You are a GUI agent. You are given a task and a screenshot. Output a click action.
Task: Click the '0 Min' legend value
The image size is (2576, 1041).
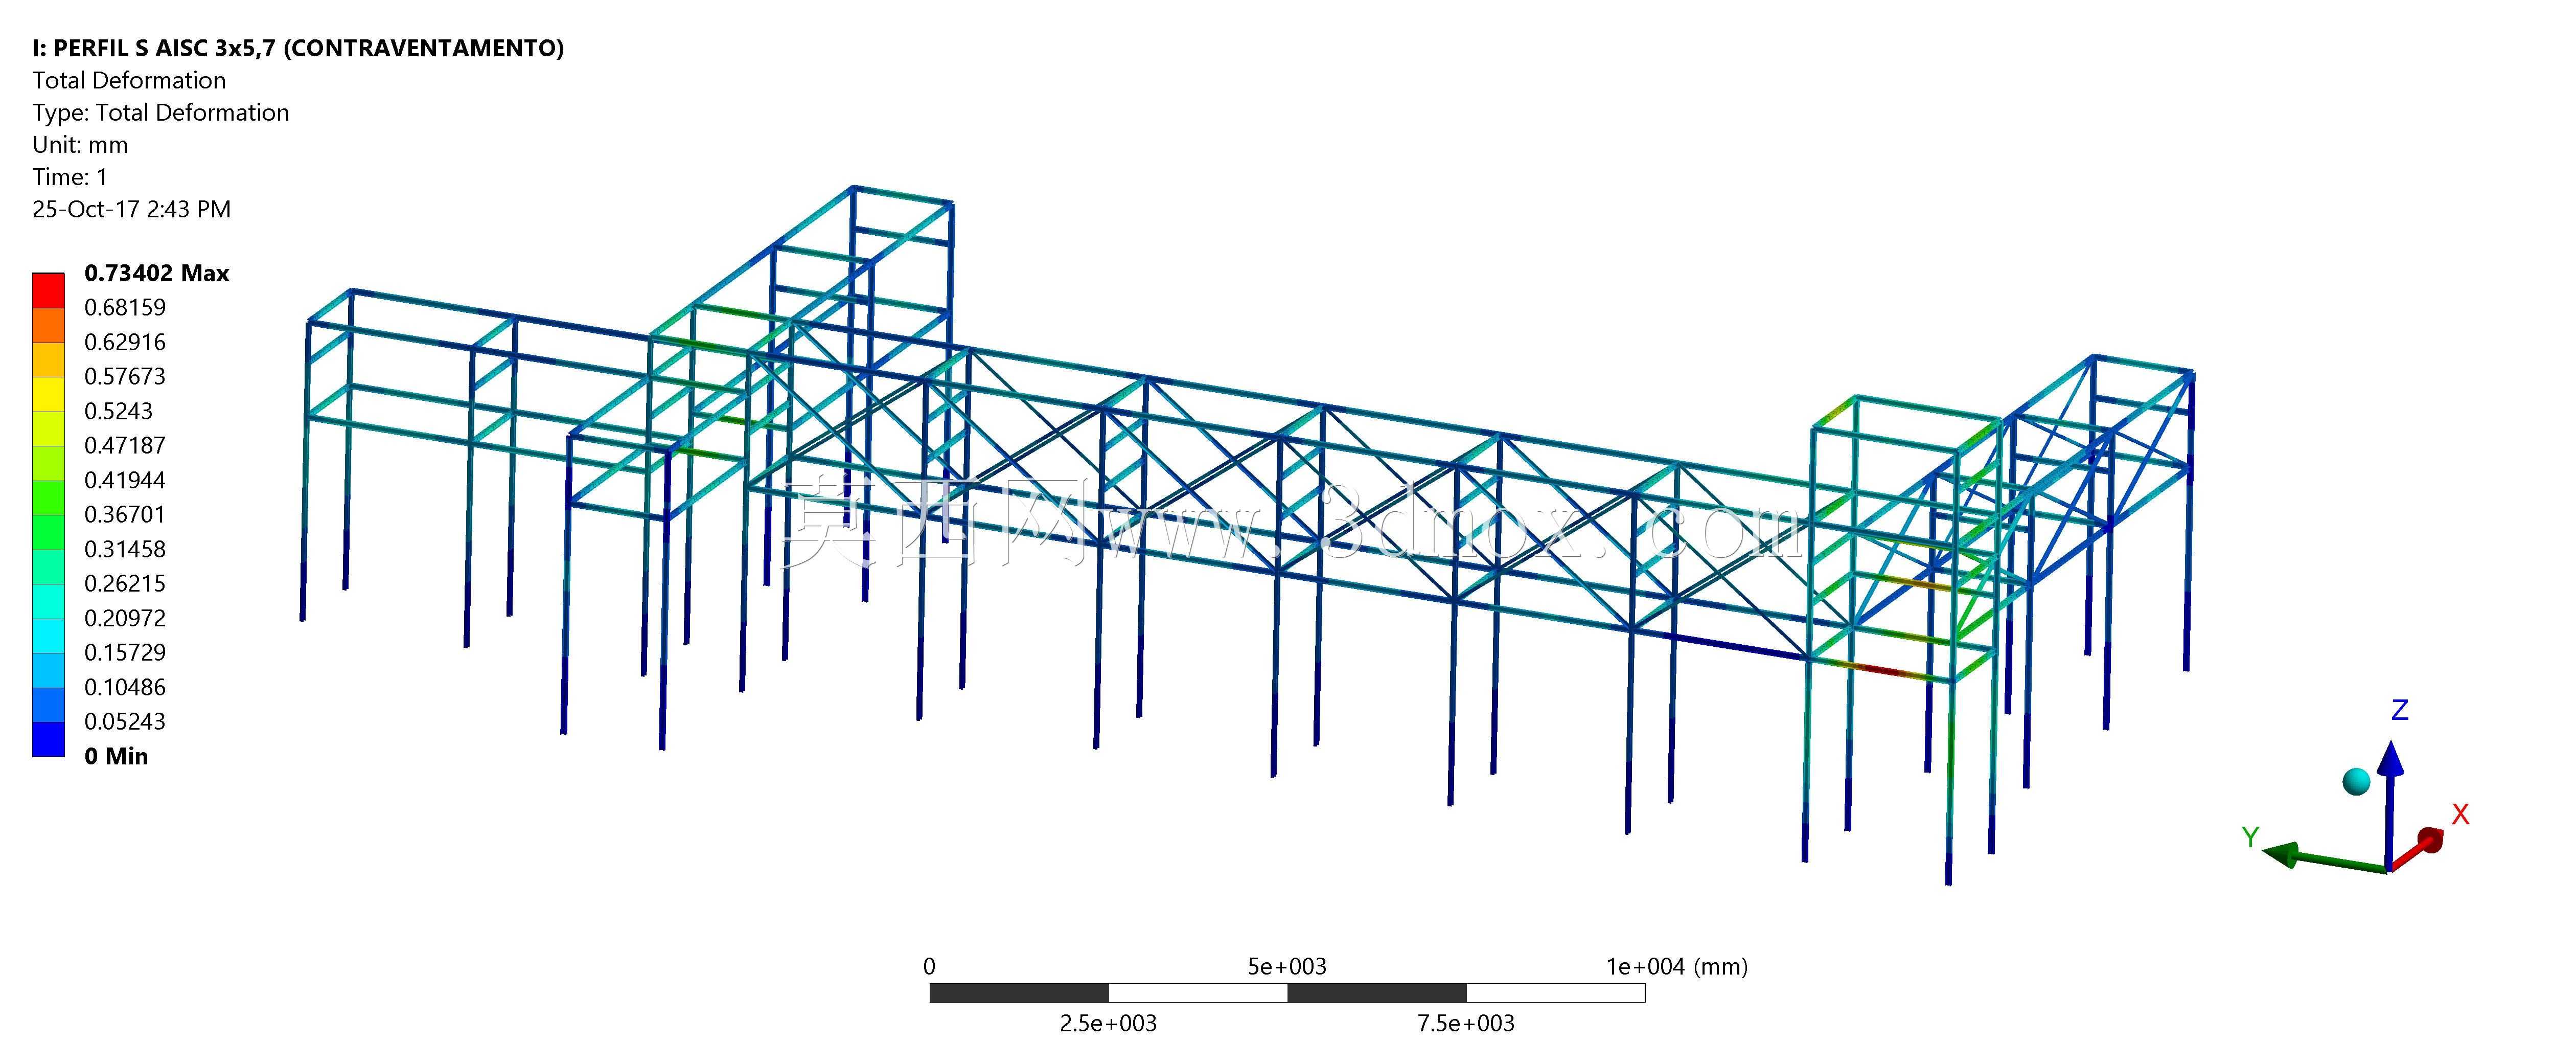pyautogui.click(x=116, y=756)
